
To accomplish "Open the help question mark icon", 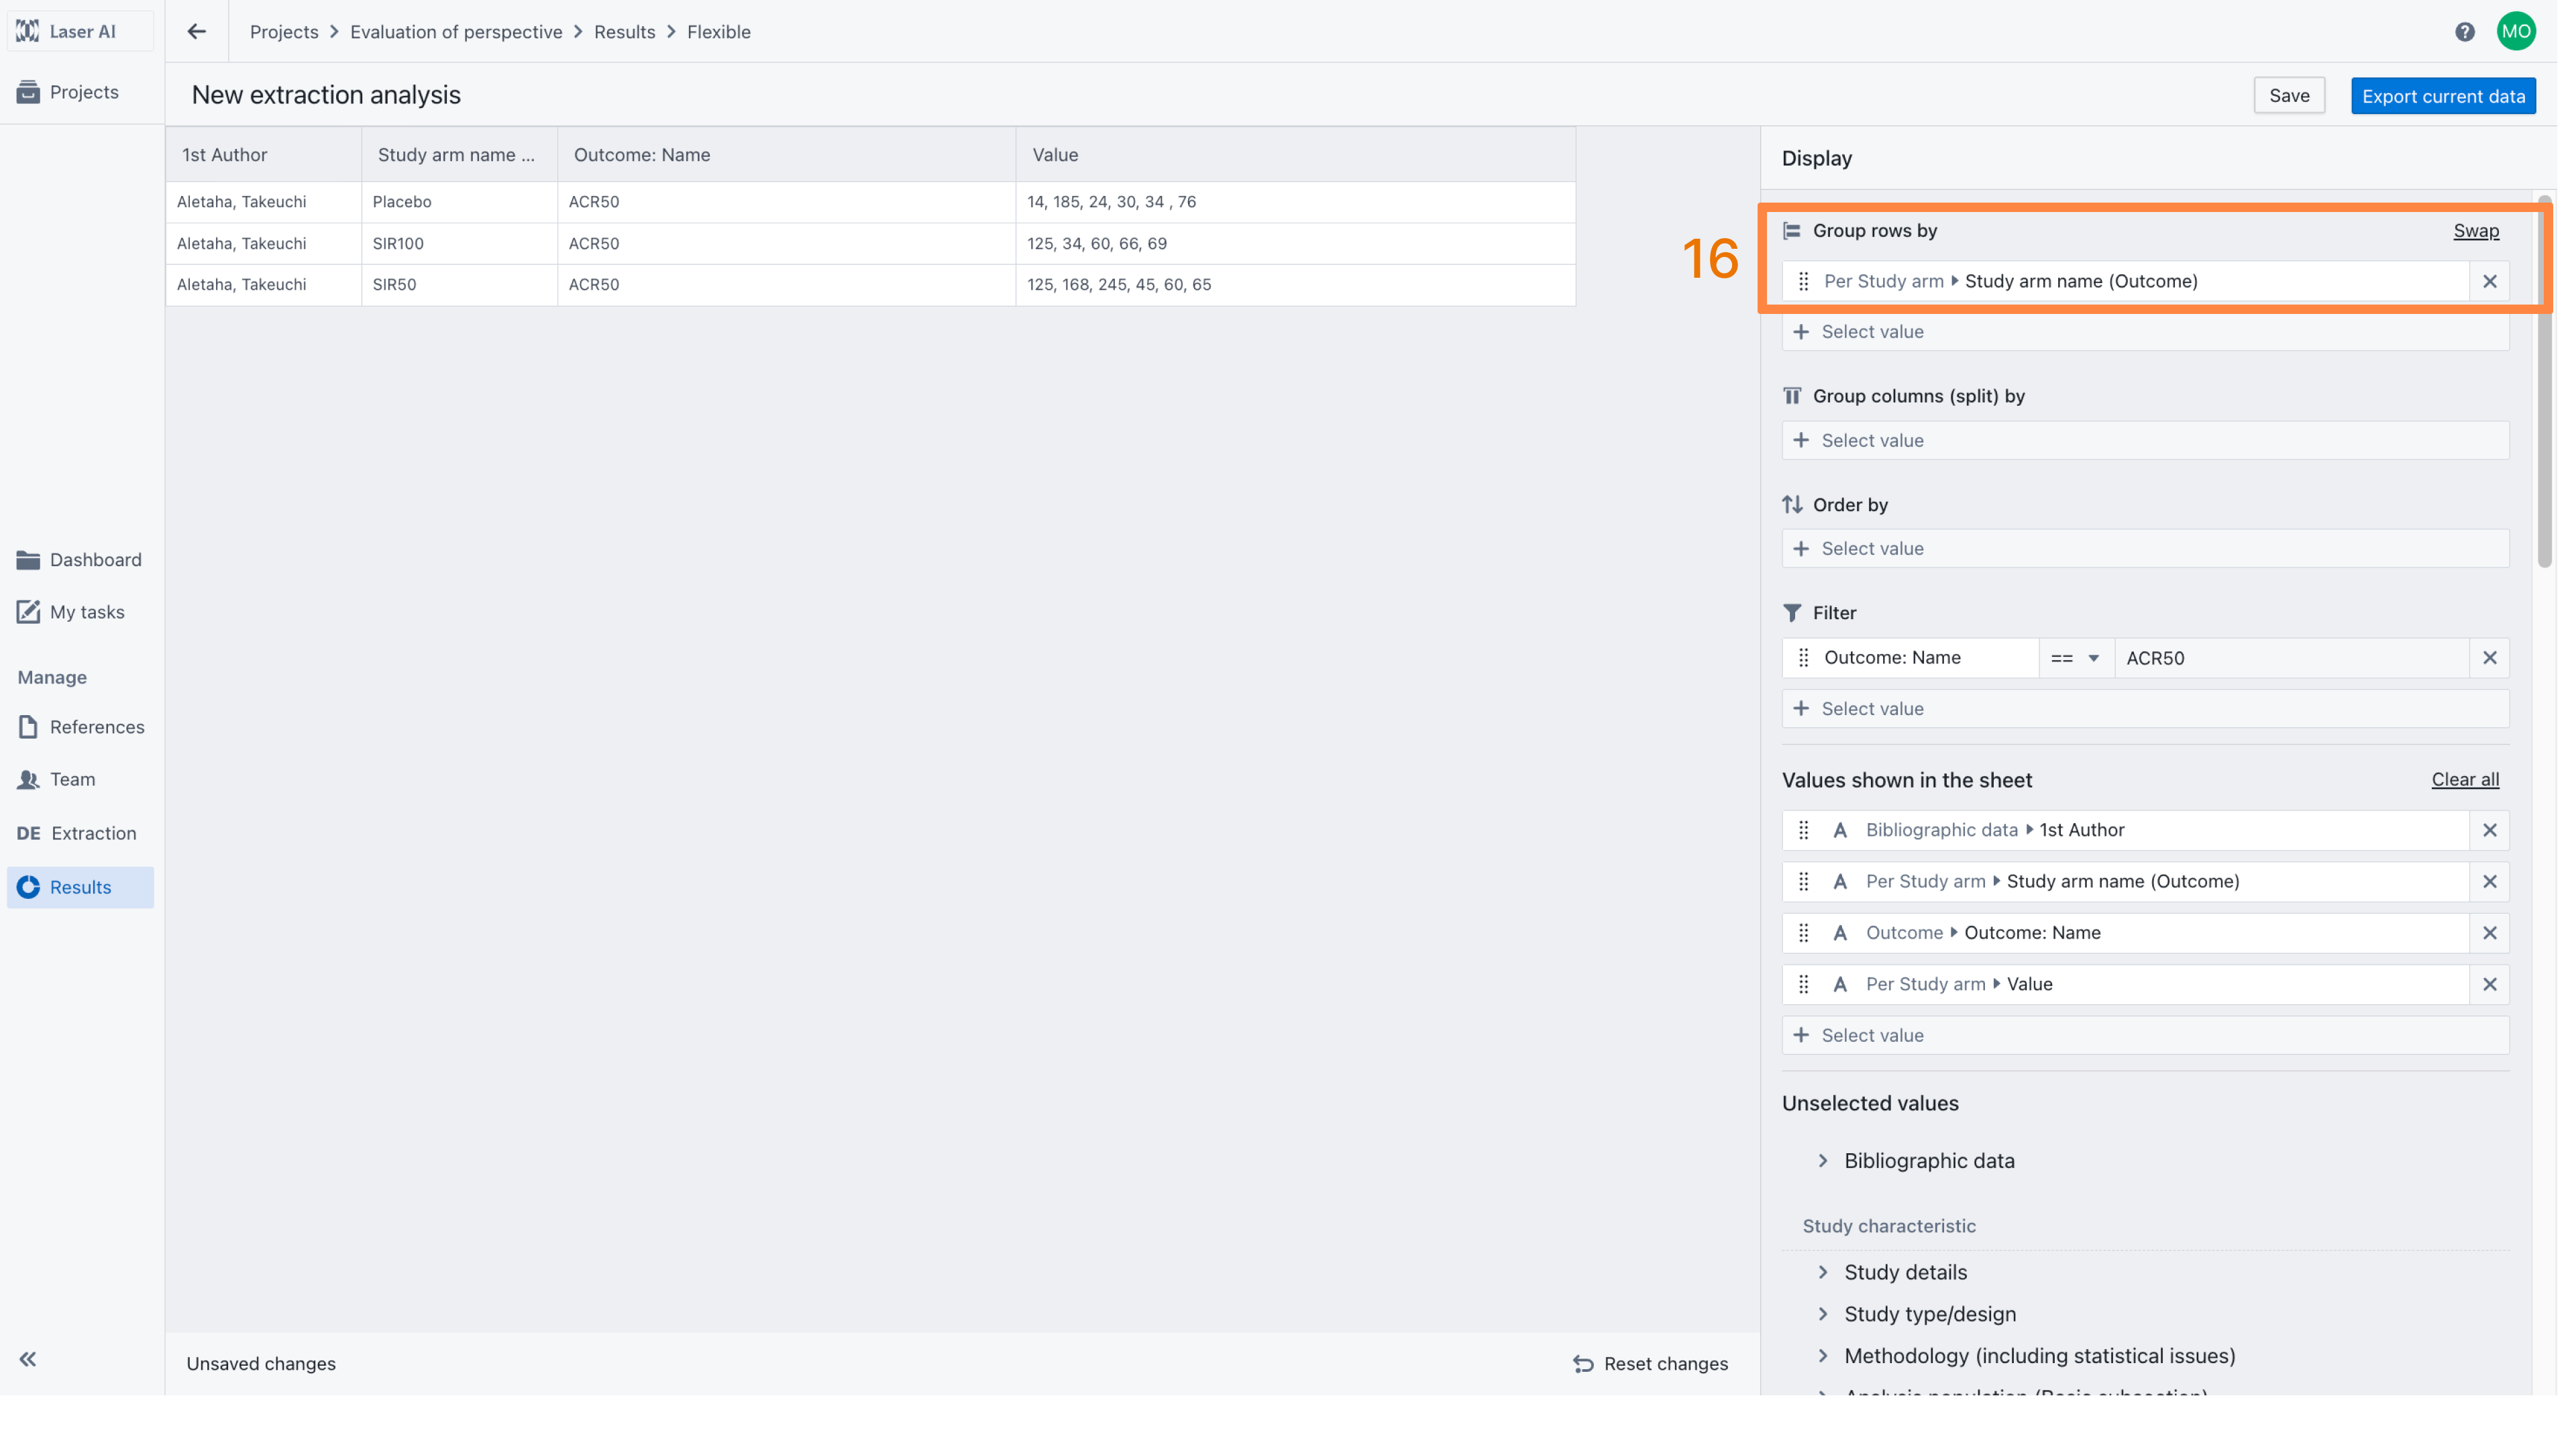I will [2464, 32].
